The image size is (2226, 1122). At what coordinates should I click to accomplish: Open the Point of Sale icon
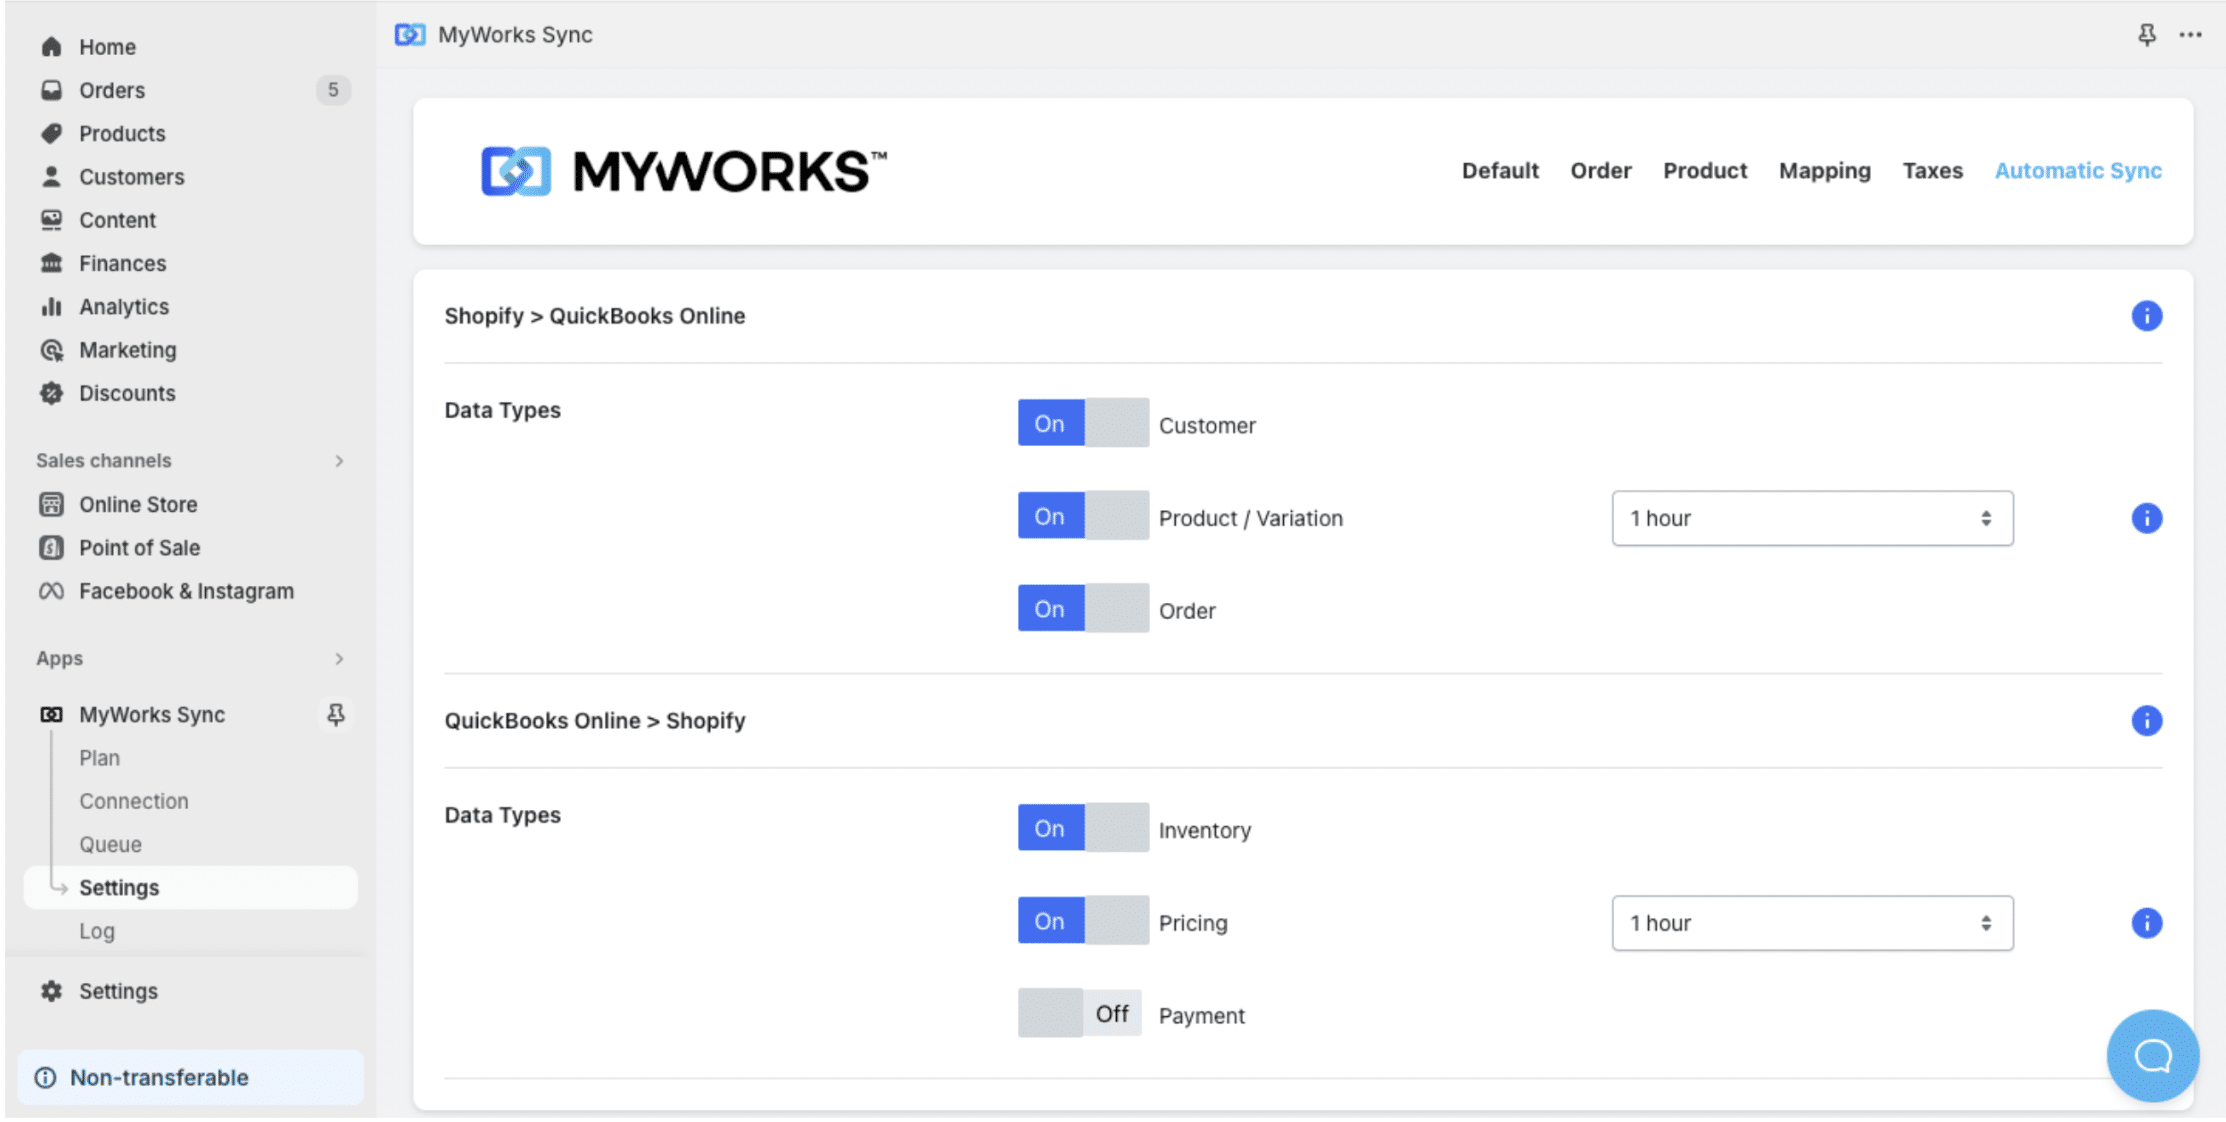tap(50, 547)
